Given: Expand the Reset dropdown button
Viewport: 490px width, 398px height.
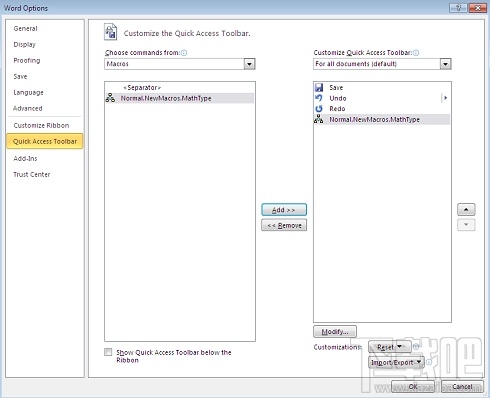Looking at the screenshot, I should pyautogui.click(x=390, y=347).
